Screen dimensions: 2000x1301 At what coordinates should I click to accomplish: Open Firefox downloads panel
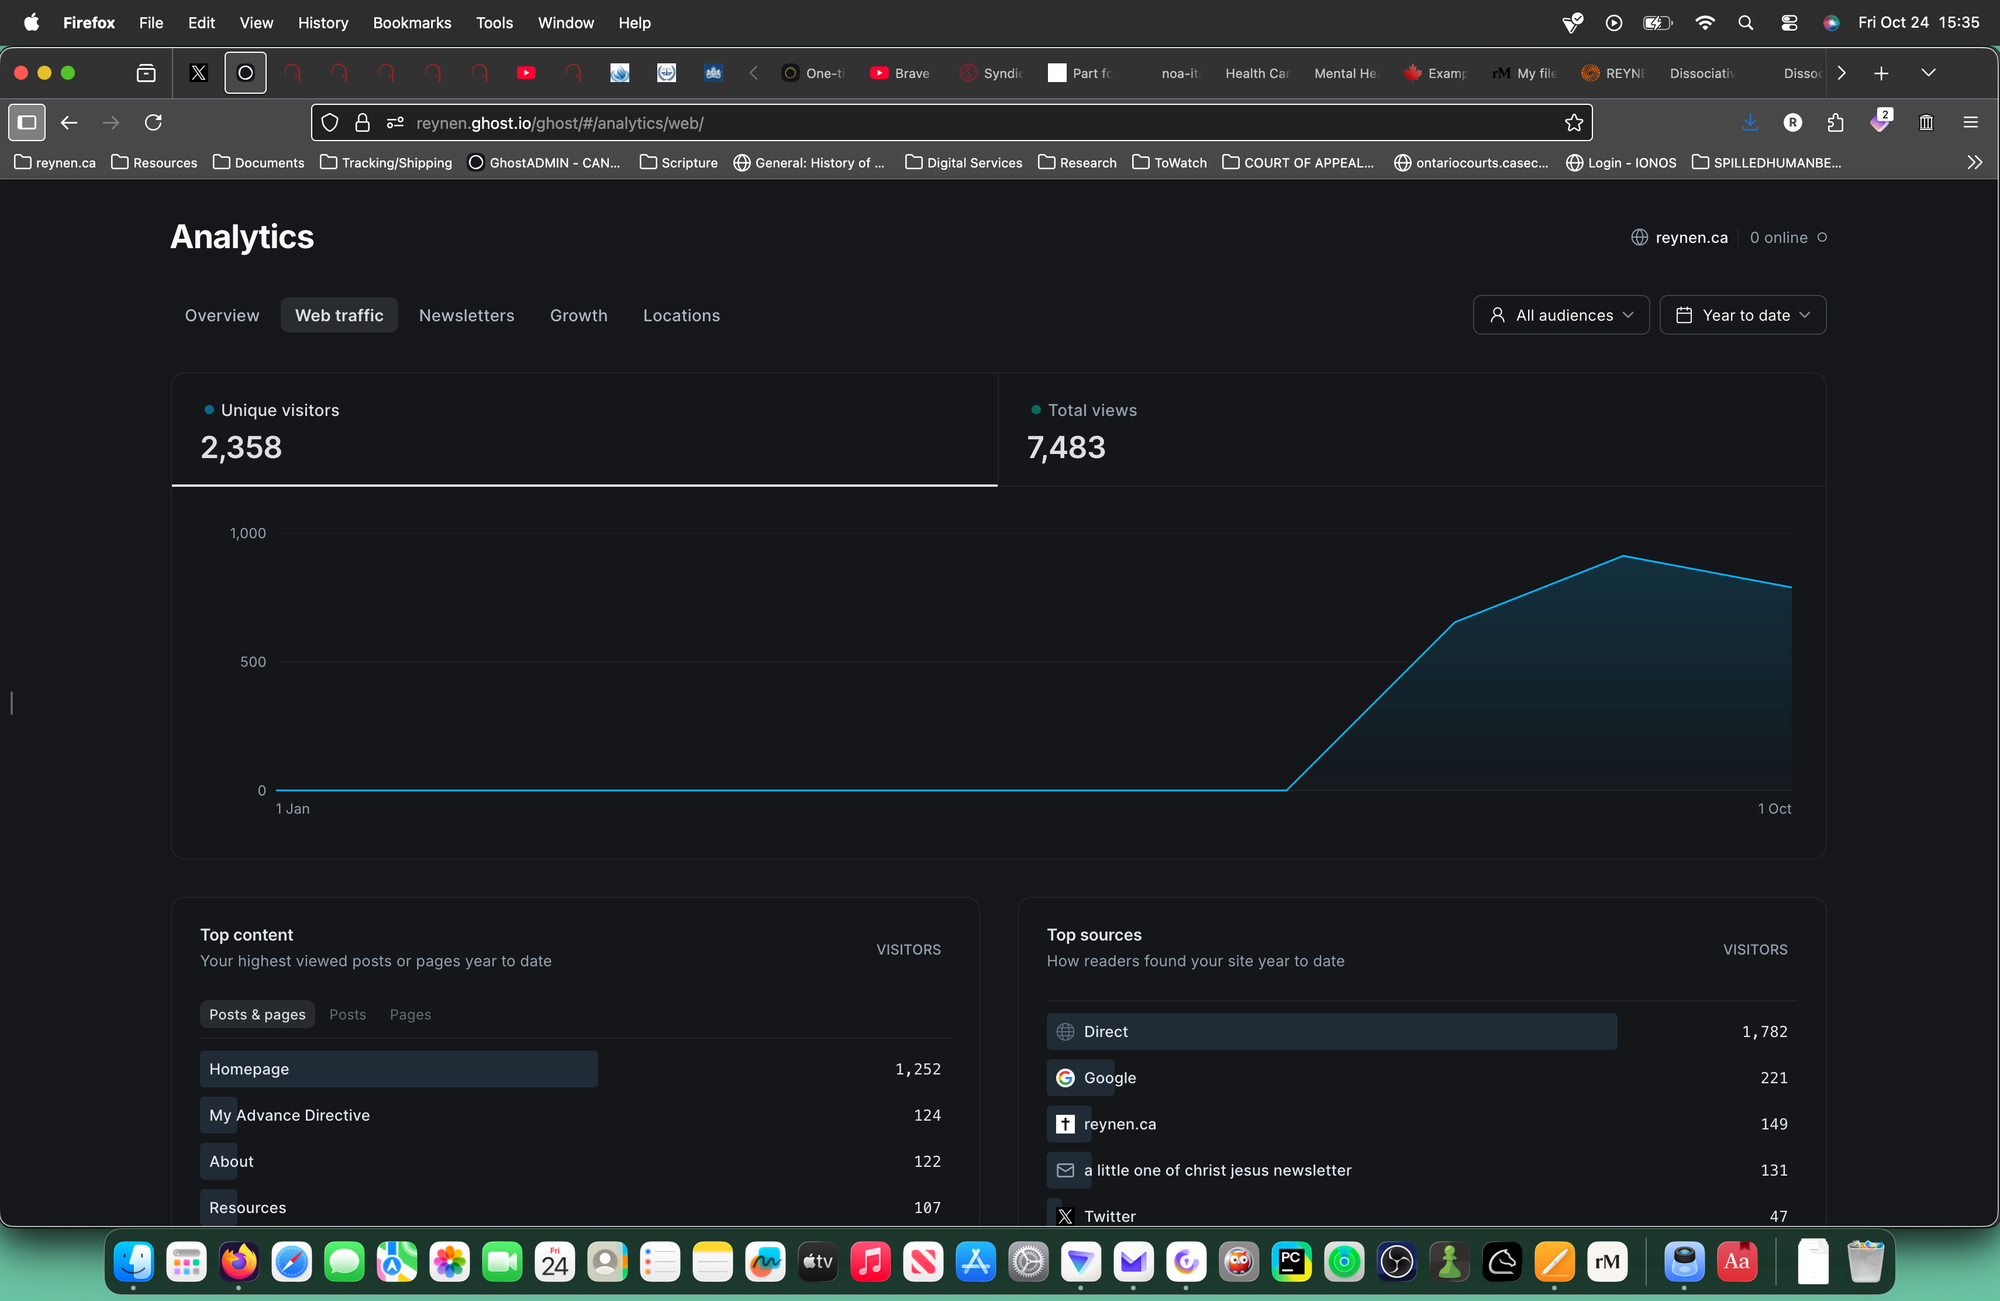pos(1749,122)
